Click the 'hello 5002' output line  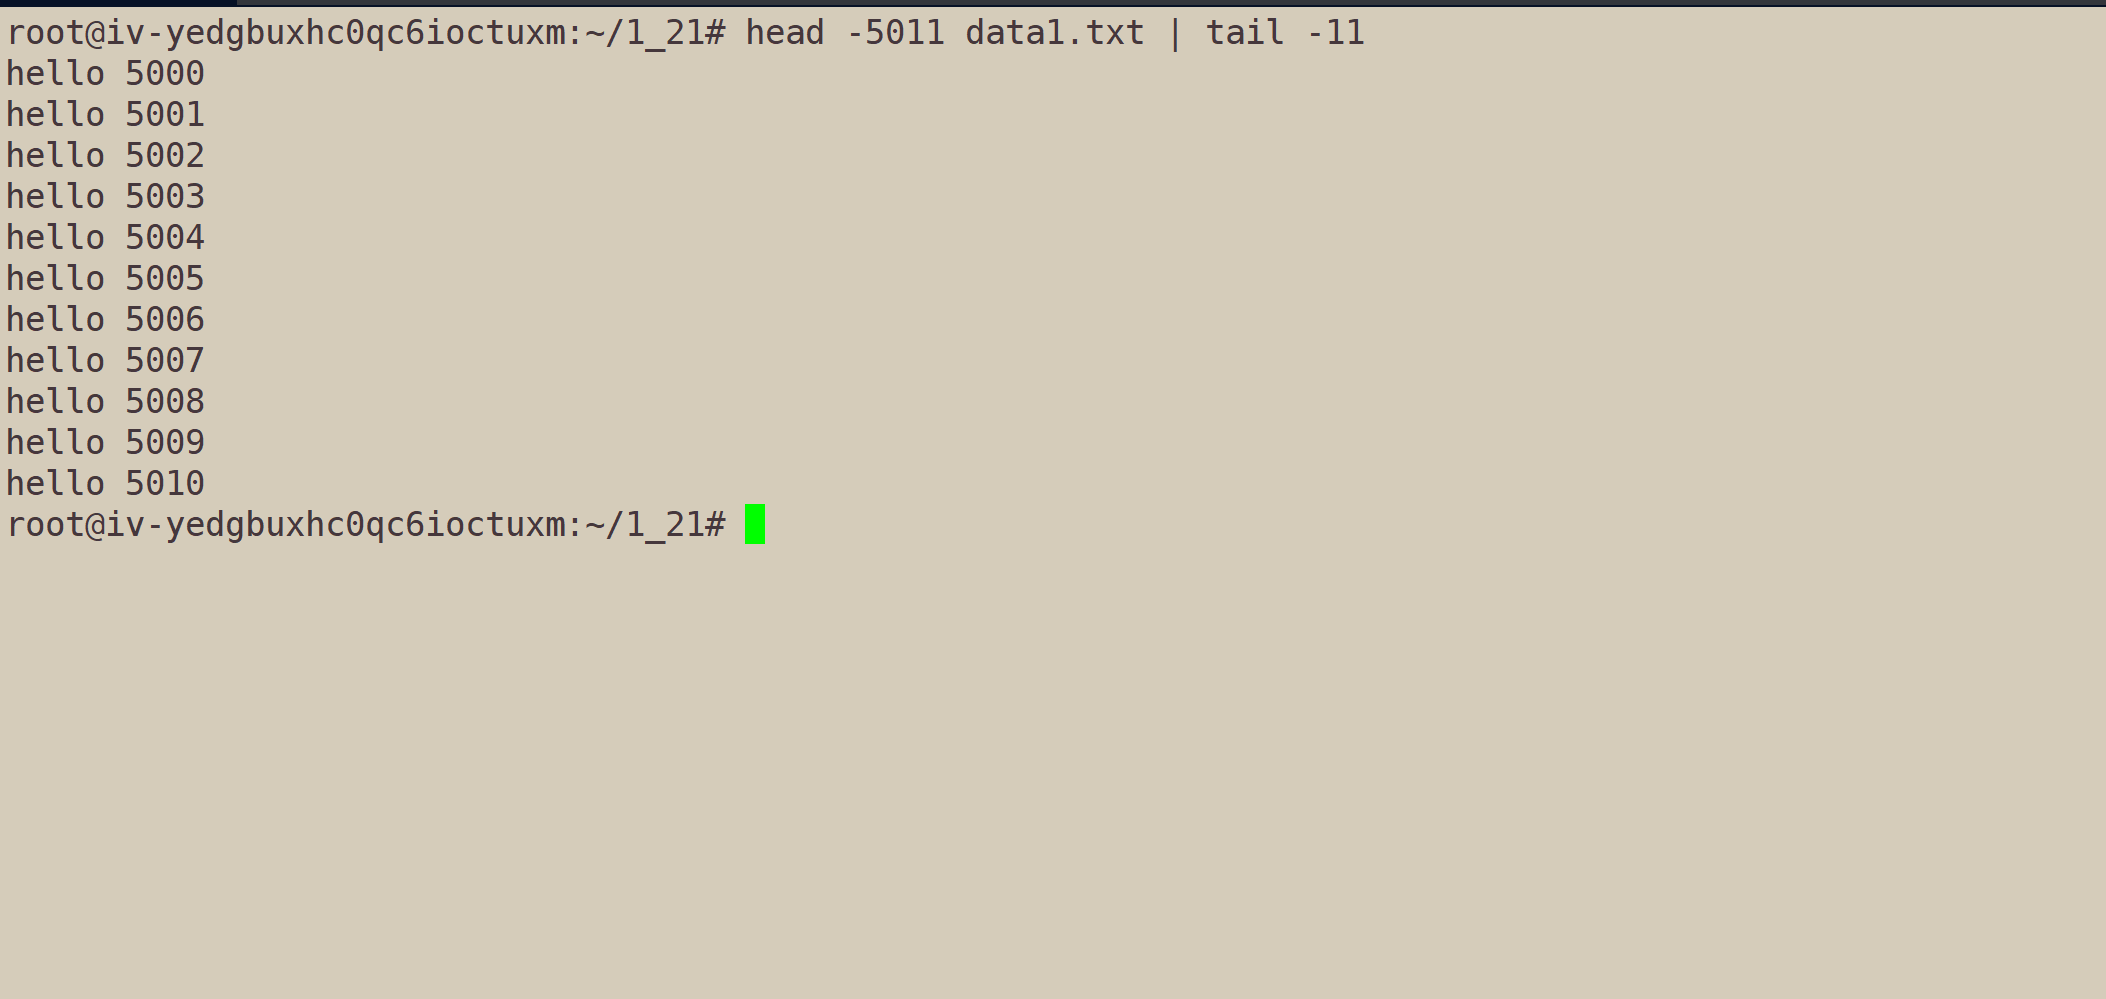(105, 156)
